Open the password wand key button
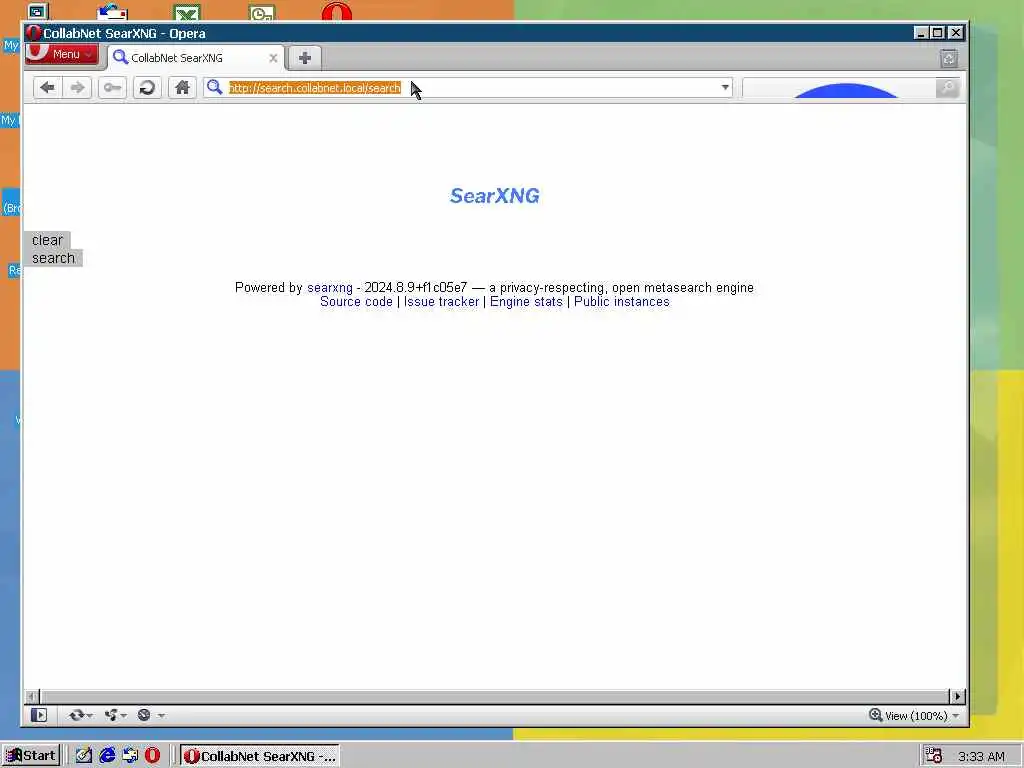The image size is (1024, 768). 112,88
